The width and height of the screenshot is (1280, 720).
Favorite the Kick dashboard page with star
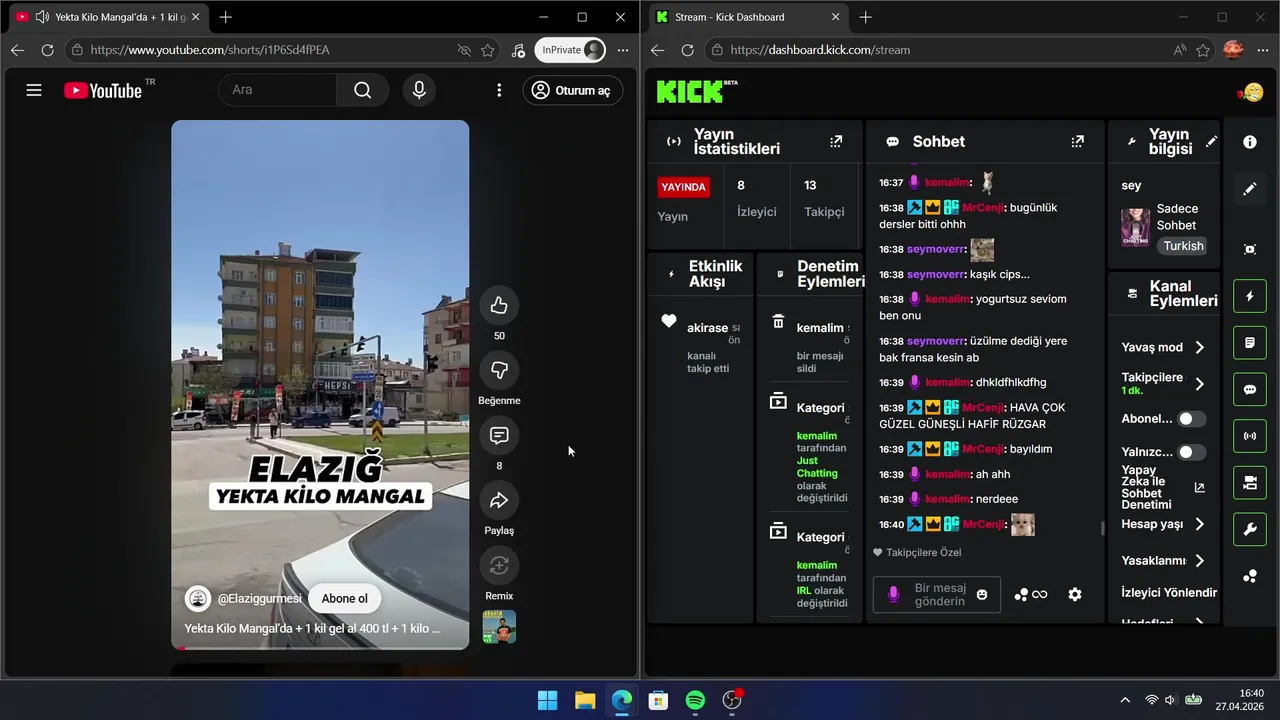(1203, 50)
